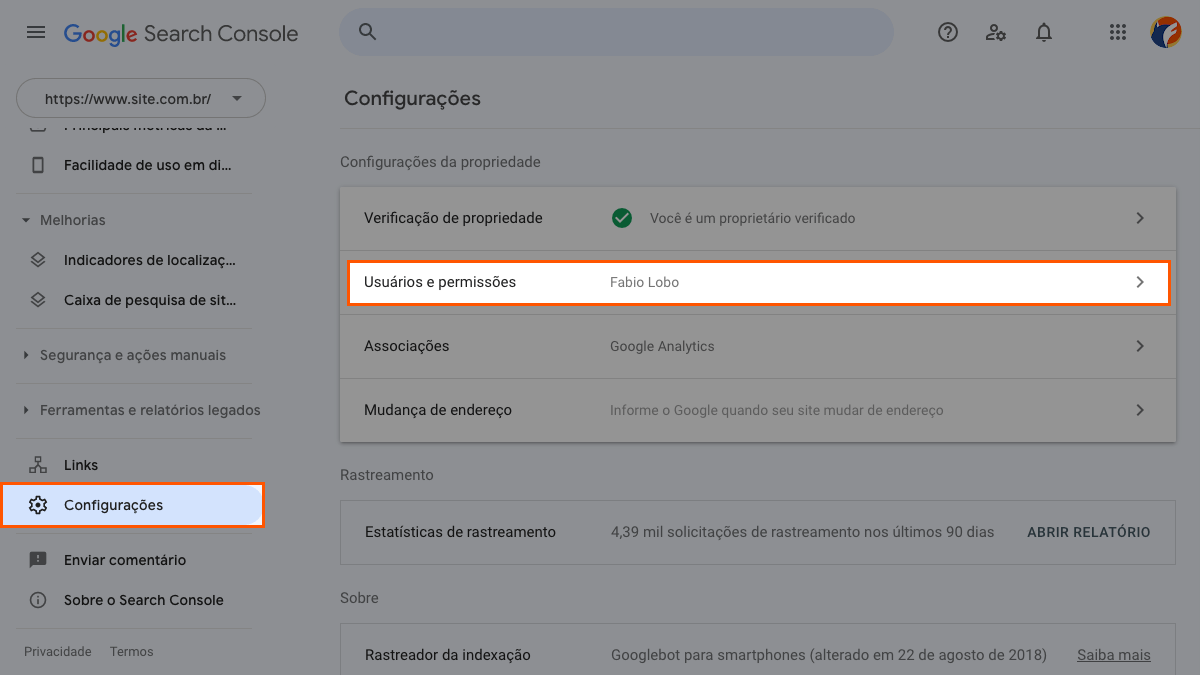Open Indicadores de localização report
Viewport: 1200px width, 675px height.
tap(134, 260)
